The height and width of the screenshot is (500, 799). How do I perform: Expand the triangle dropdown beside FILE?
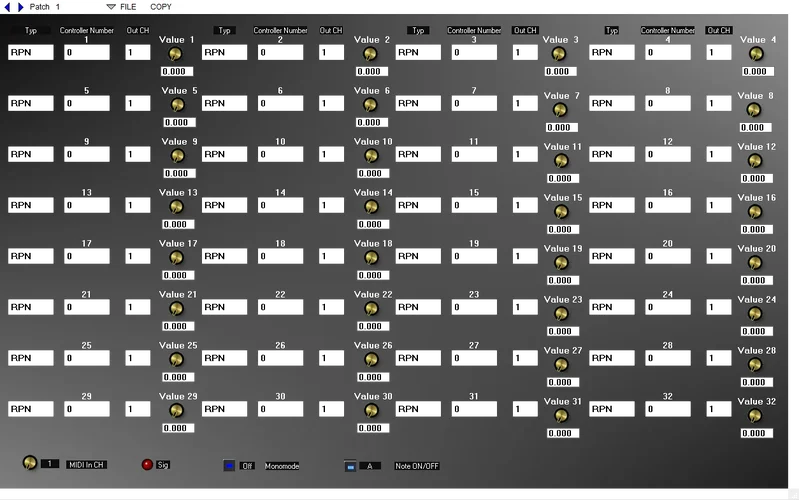click(111, 7)
